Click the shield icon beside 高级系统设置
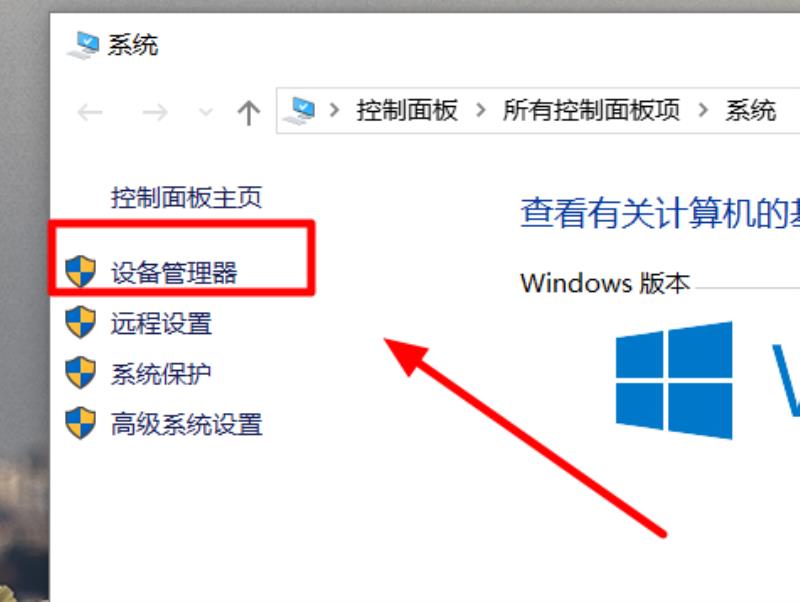This screenshot has width=800, height=602. [81, 423]
